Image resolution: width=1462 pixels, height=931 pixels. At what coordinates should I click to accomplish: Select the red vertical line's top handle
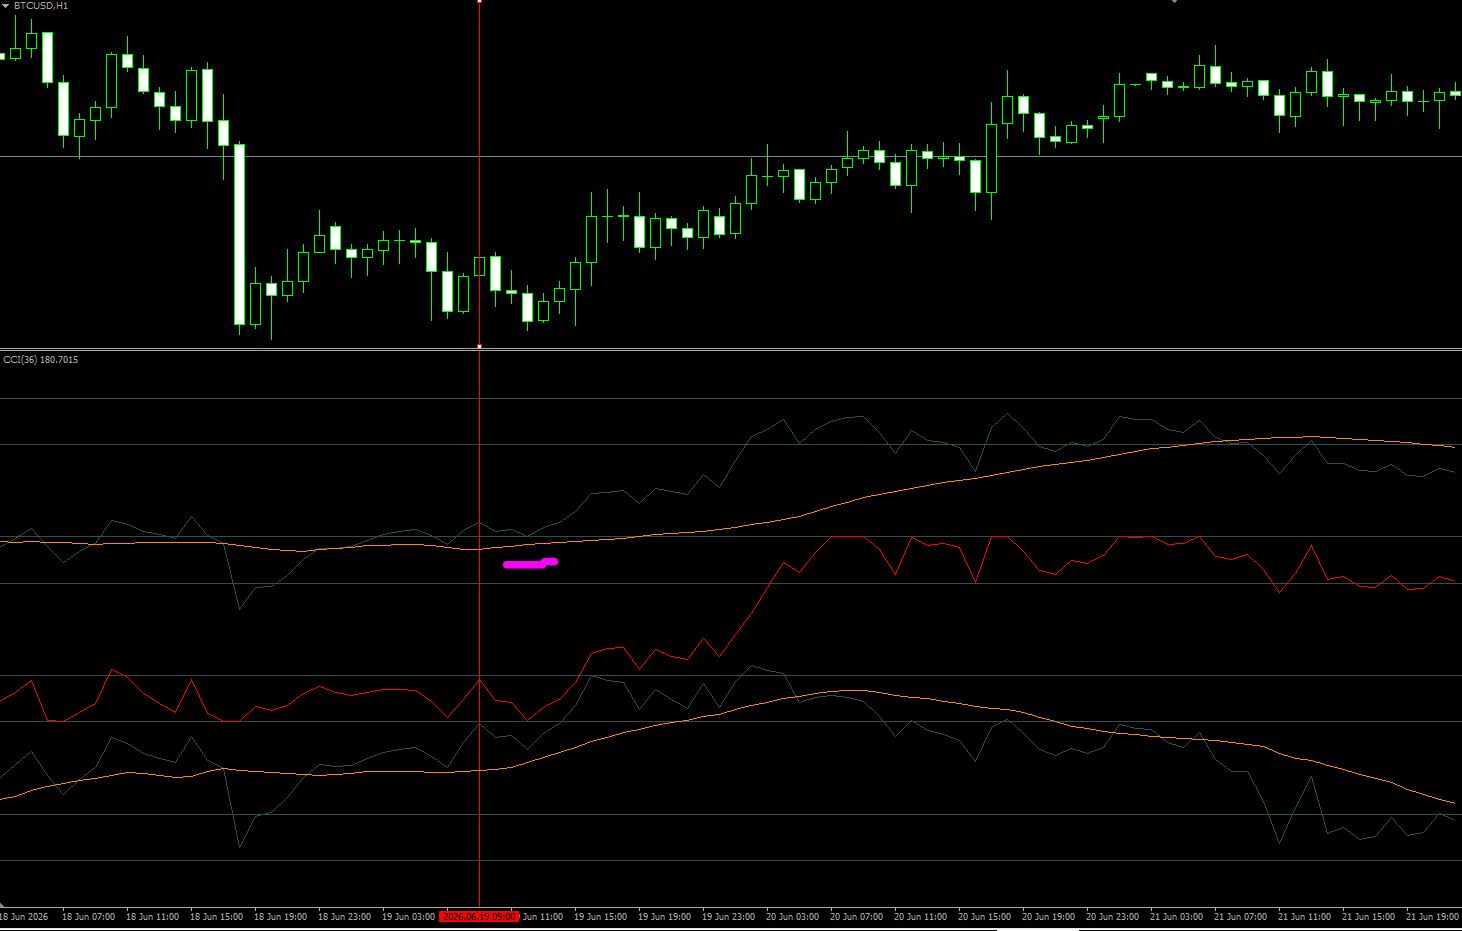(x=480, y=2)
